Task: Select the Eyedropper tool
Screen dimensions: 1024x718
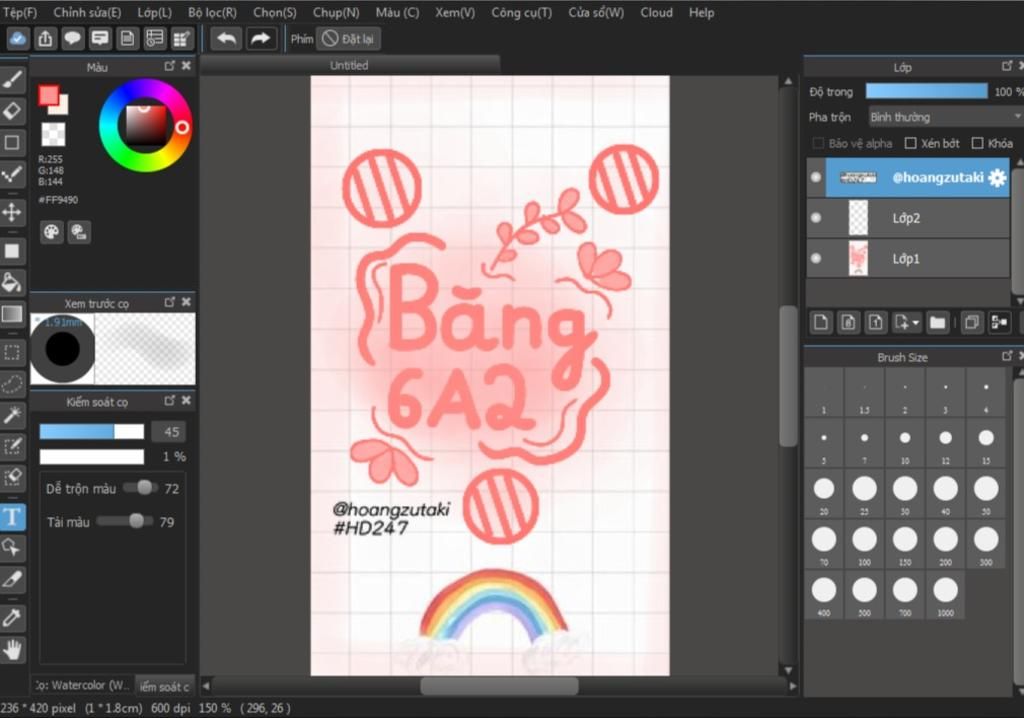Action: coord(12,617)
